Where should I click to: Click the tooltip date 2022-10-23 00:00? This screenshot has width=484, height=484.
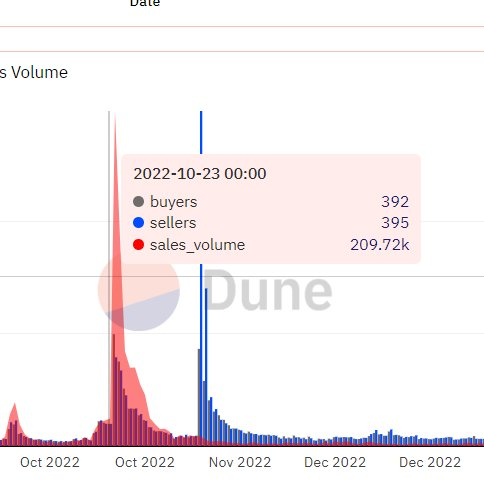200,174
